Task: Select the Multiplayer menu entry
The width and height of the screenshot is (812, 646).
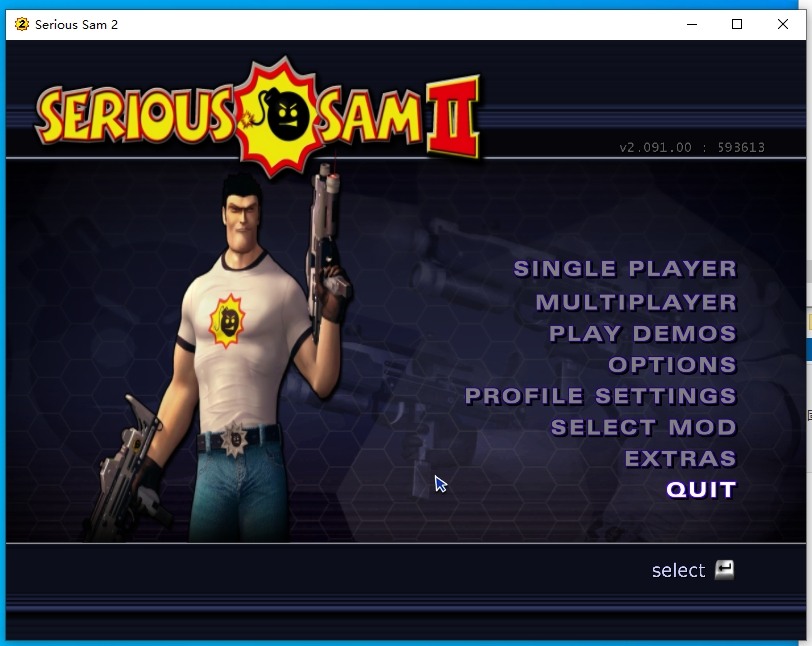Action: [x=636, y=302]
